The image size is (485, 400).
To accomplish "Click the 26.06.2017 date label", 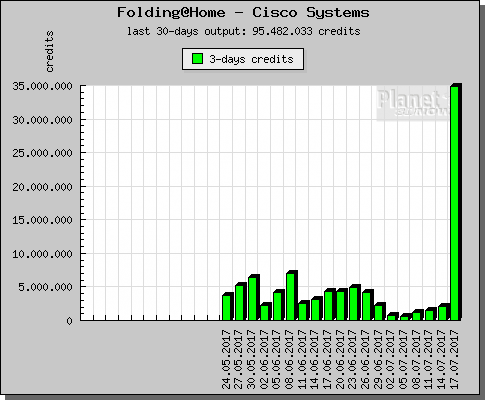I will click(x=366, y=359).
